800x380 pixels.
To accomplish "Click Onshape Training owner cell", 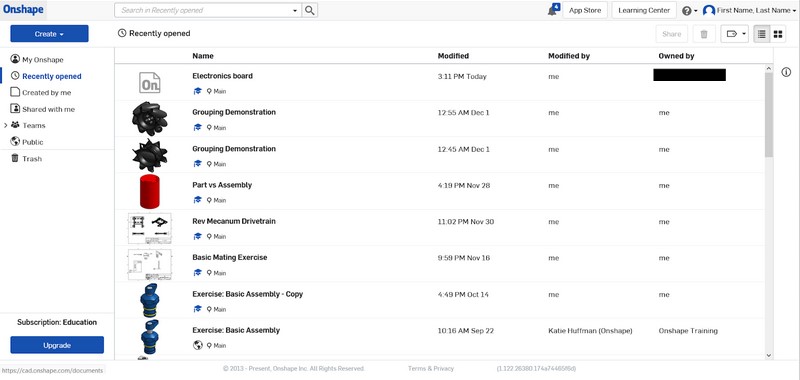I will [x=688, y=331].
